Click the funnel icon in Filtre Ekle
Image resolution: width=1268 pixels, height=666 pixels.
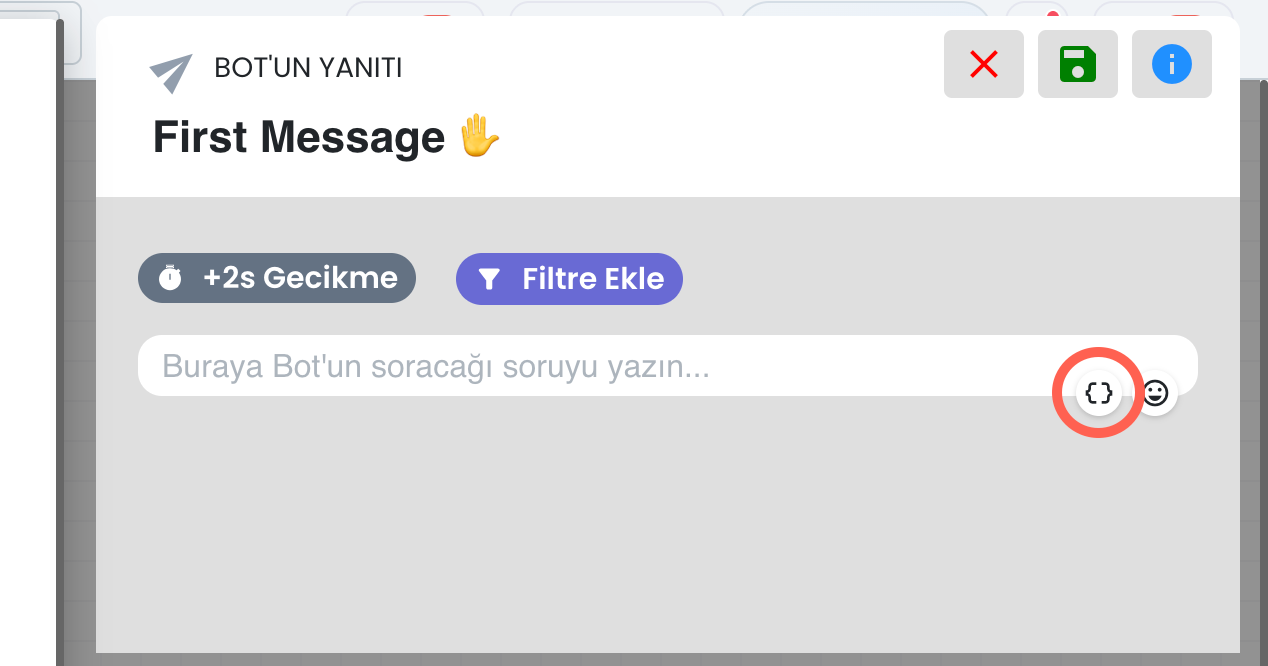click(489, 279)
